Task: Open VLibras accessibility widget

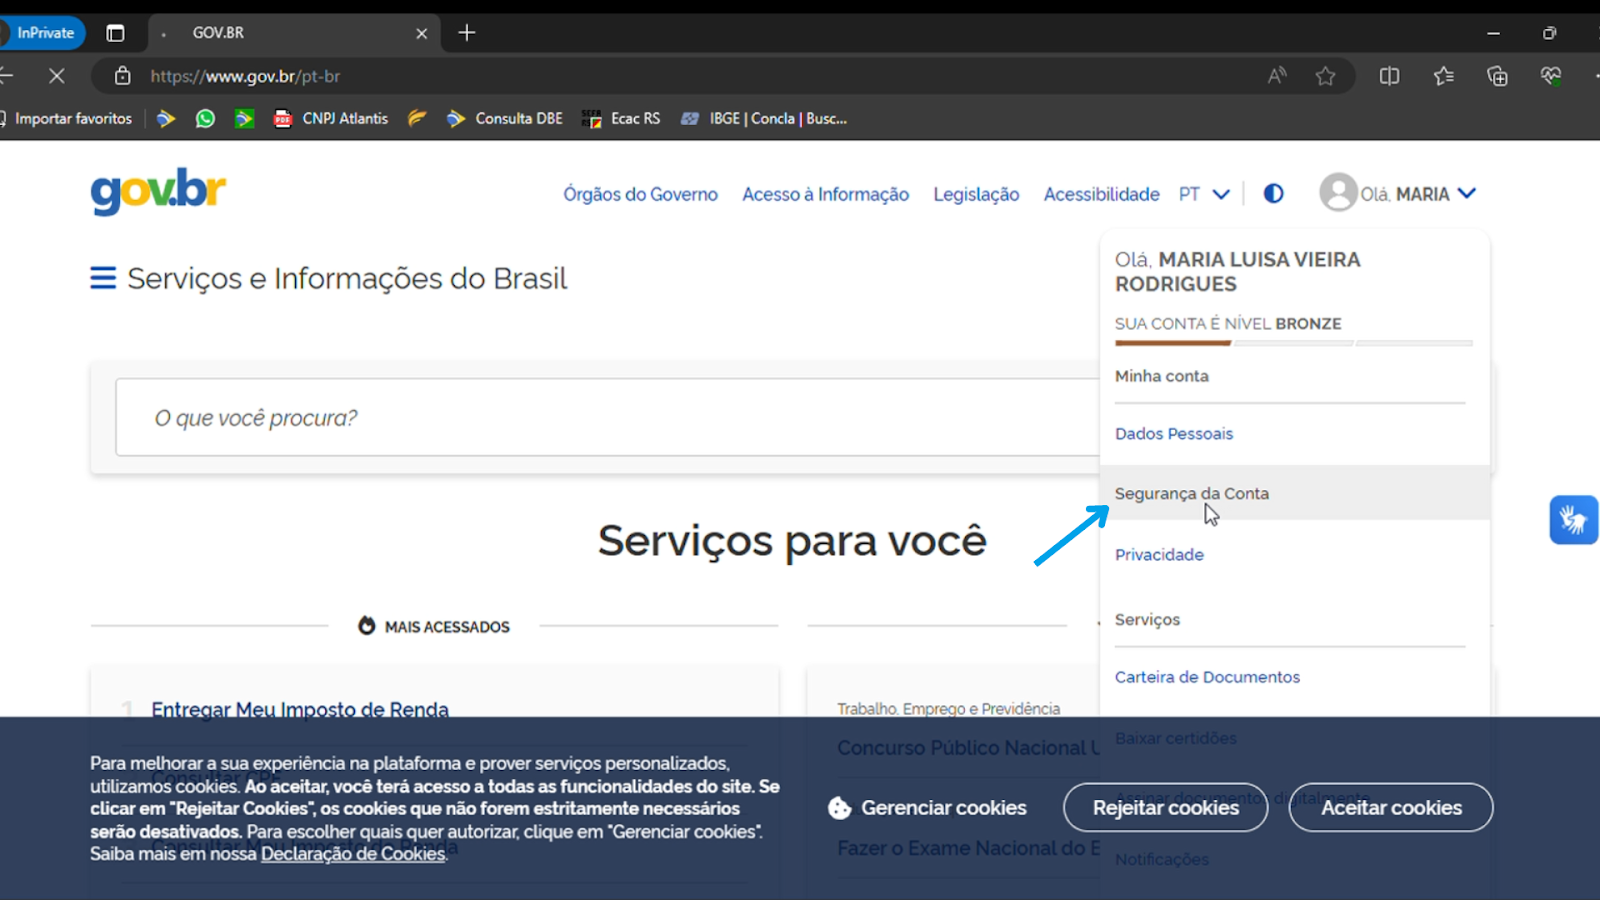Action: click(1573, 520)
